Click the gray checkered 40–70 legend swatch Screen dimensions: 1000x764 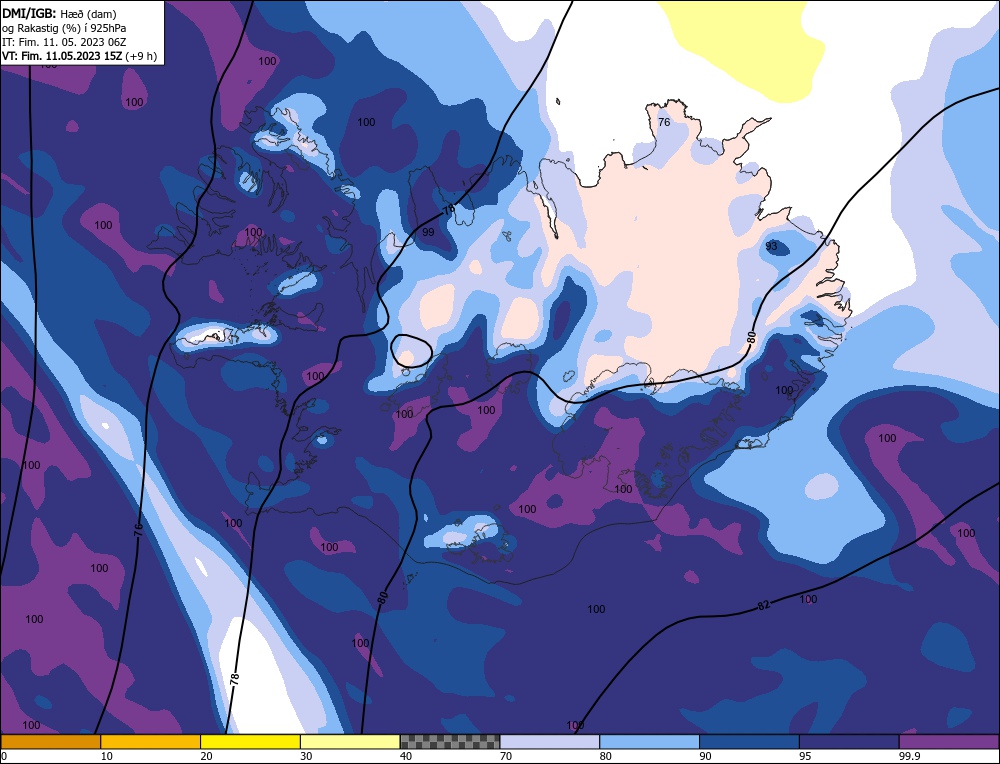(x=450, y=742)
